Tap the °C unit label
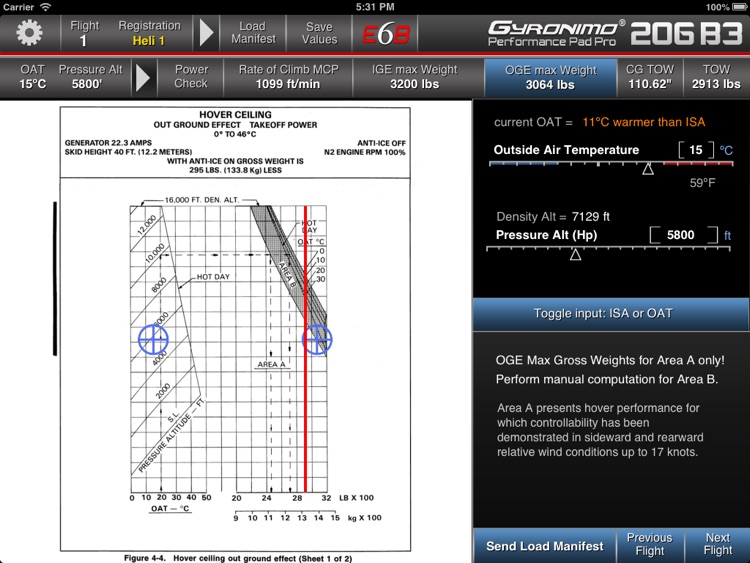Image resolution: width=750 pixels, height=563 pixels. coord(726,150)
